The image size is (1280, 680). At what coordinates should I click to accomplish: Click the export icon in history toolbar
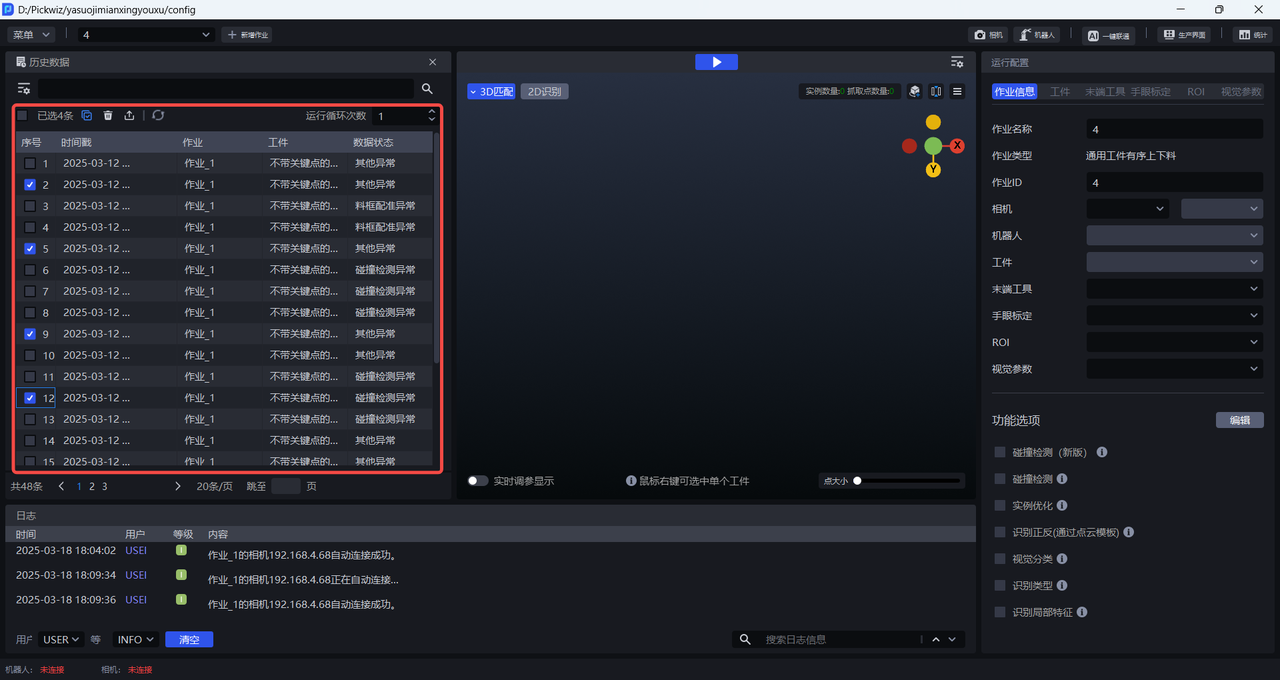point(129,116)
